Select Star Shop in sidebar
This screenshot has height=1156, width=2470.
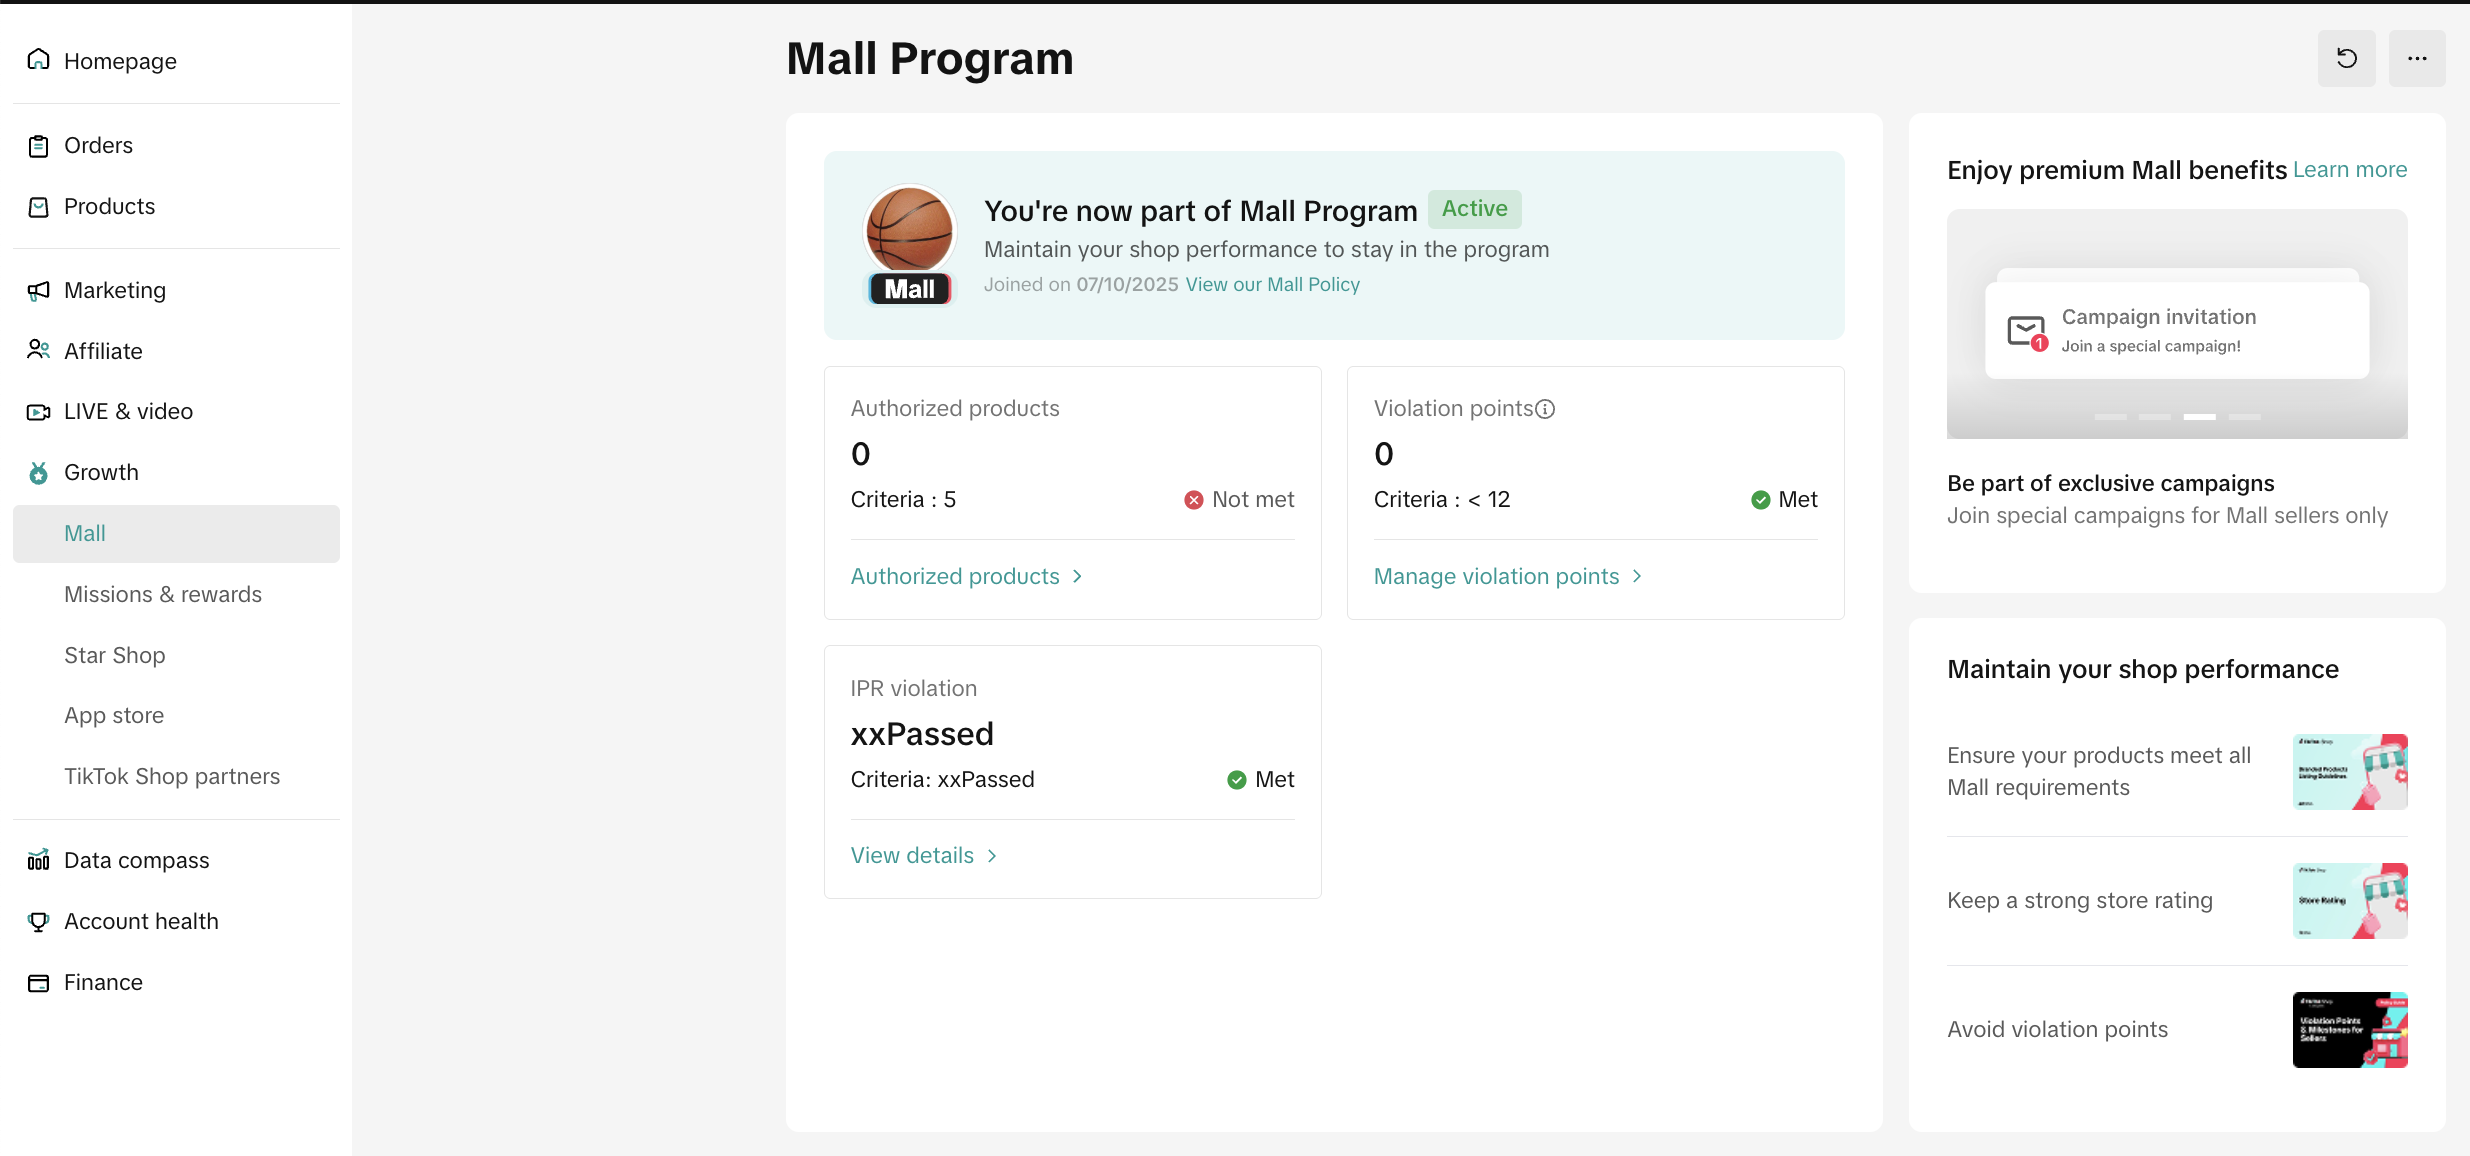115,656
